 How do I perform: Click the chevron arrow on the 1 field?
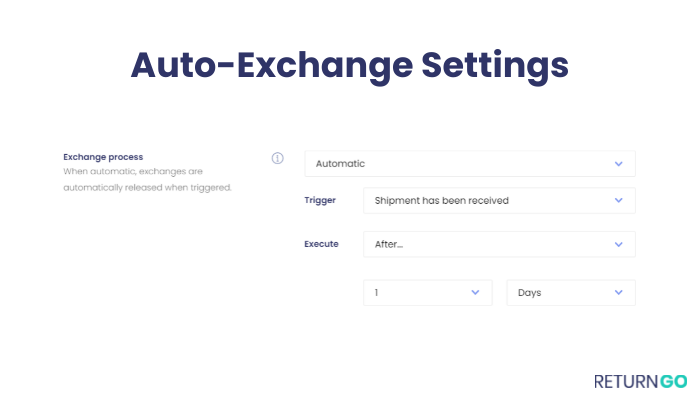(x=475, y=292)
